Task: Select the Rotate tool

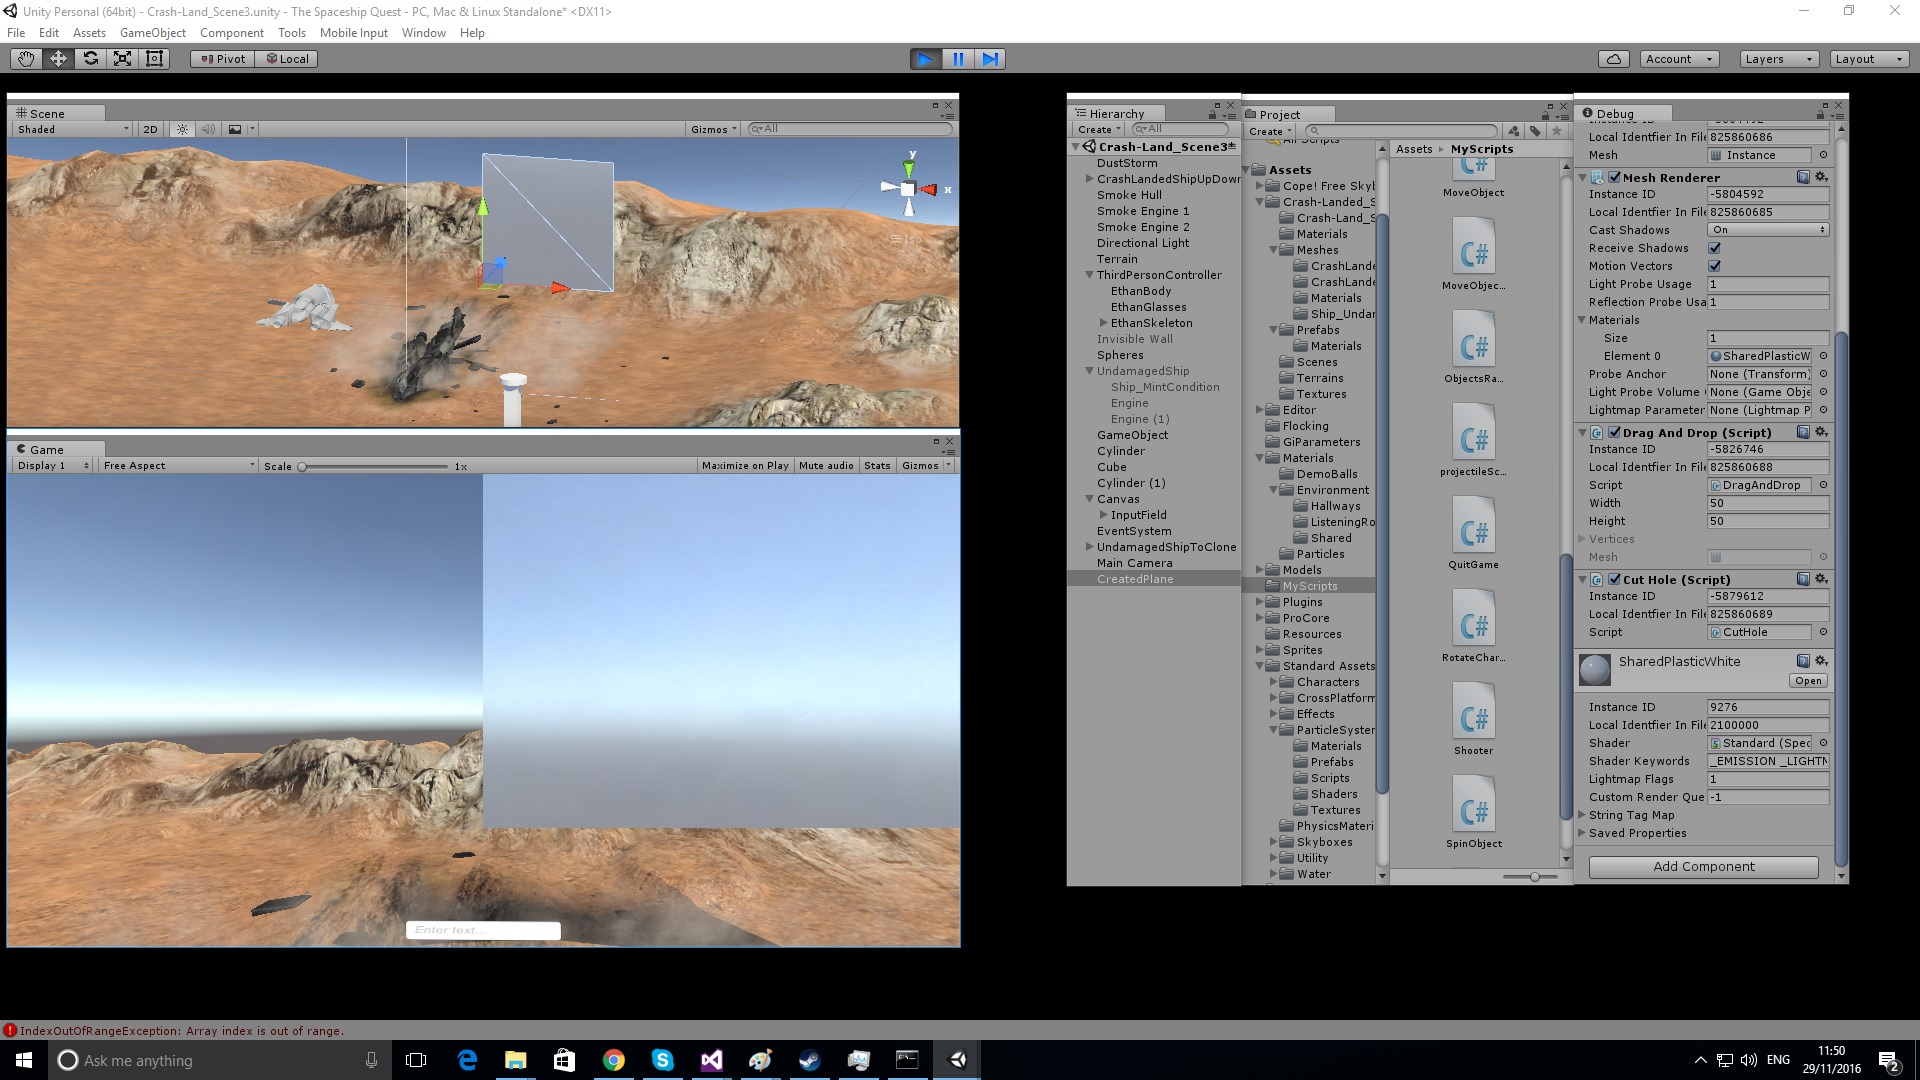Action: click(91, 58)
